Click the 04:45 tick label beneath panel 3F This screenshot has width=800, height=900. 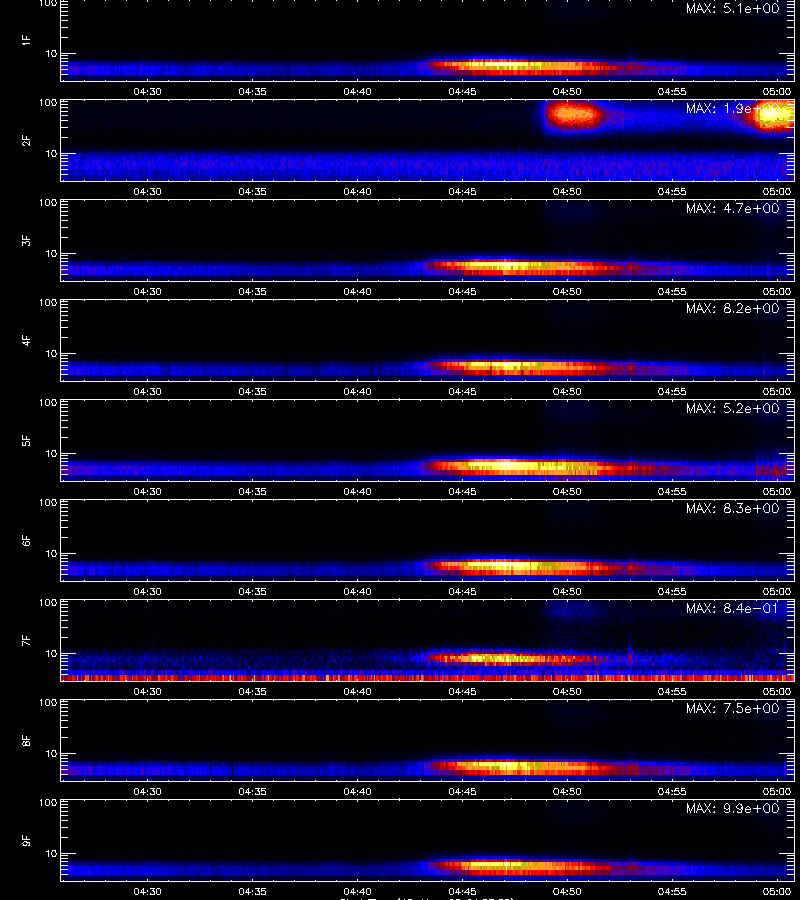pyautogui.click(x=462, y=291)
